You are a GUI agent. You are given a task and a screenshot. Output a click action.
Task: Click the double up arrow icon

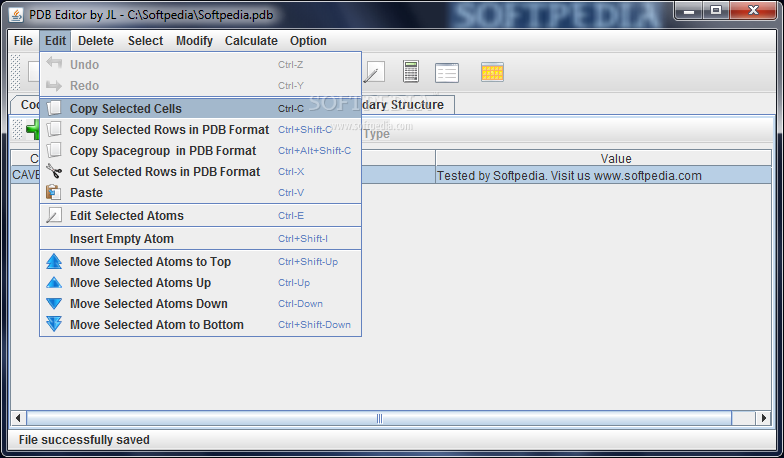[54, 261]
